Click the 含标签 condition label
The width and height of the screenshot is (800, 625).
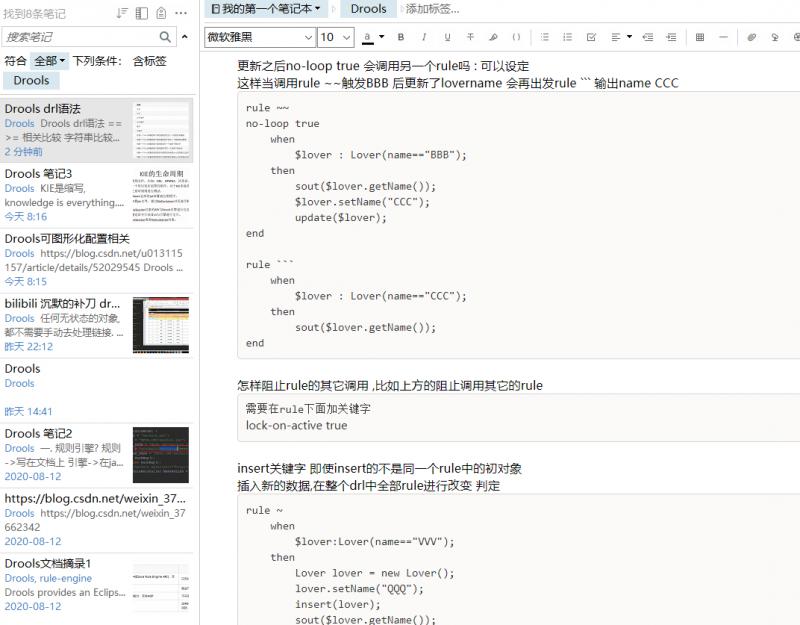point(149,61)
